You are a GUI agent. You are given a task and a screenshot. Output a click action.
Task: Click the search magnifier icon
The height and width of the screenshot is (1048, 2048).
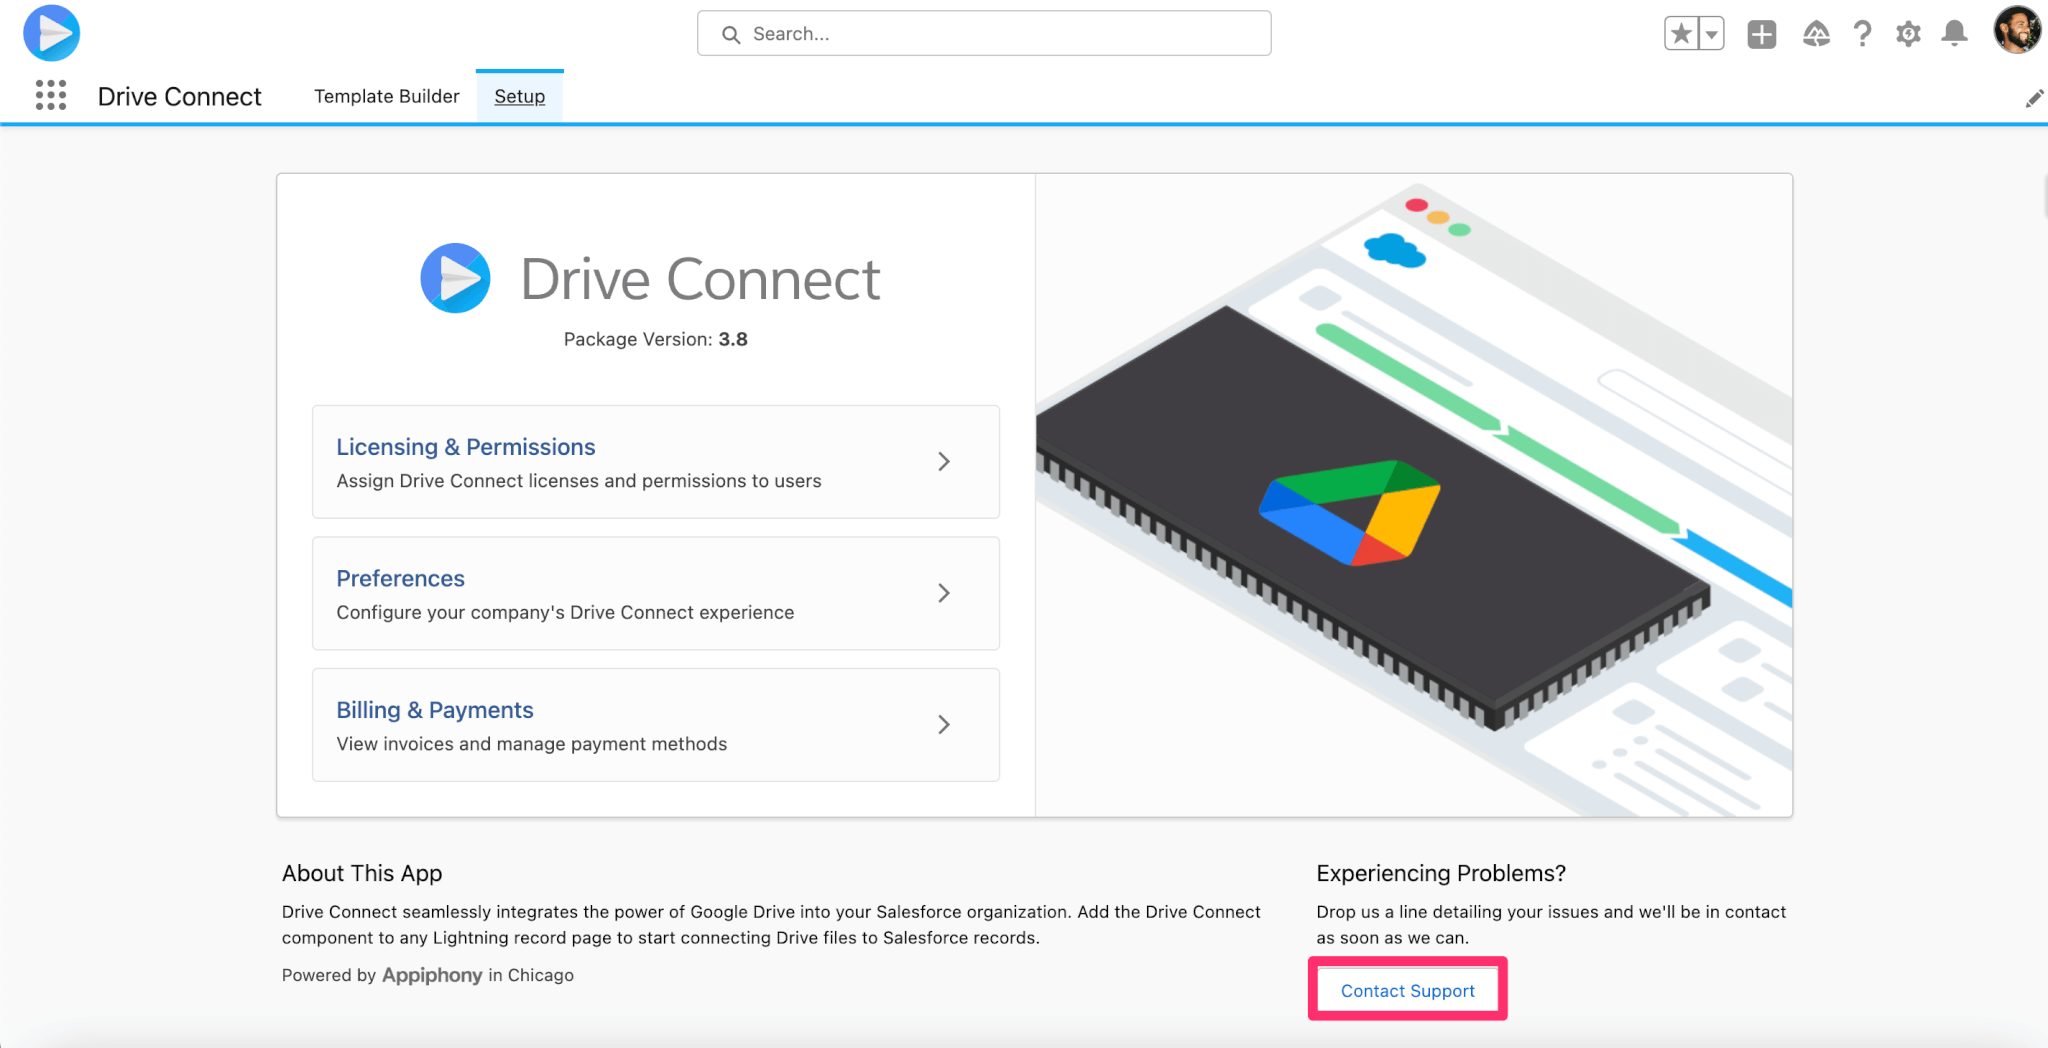[731, 35]
